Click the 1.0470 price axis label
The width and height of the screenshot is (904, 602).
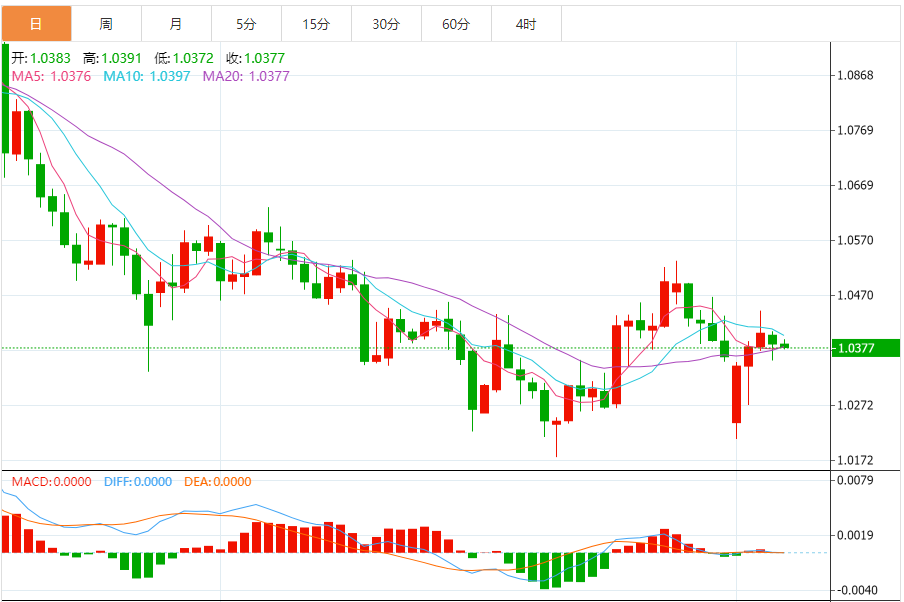(x=855, y=295)
